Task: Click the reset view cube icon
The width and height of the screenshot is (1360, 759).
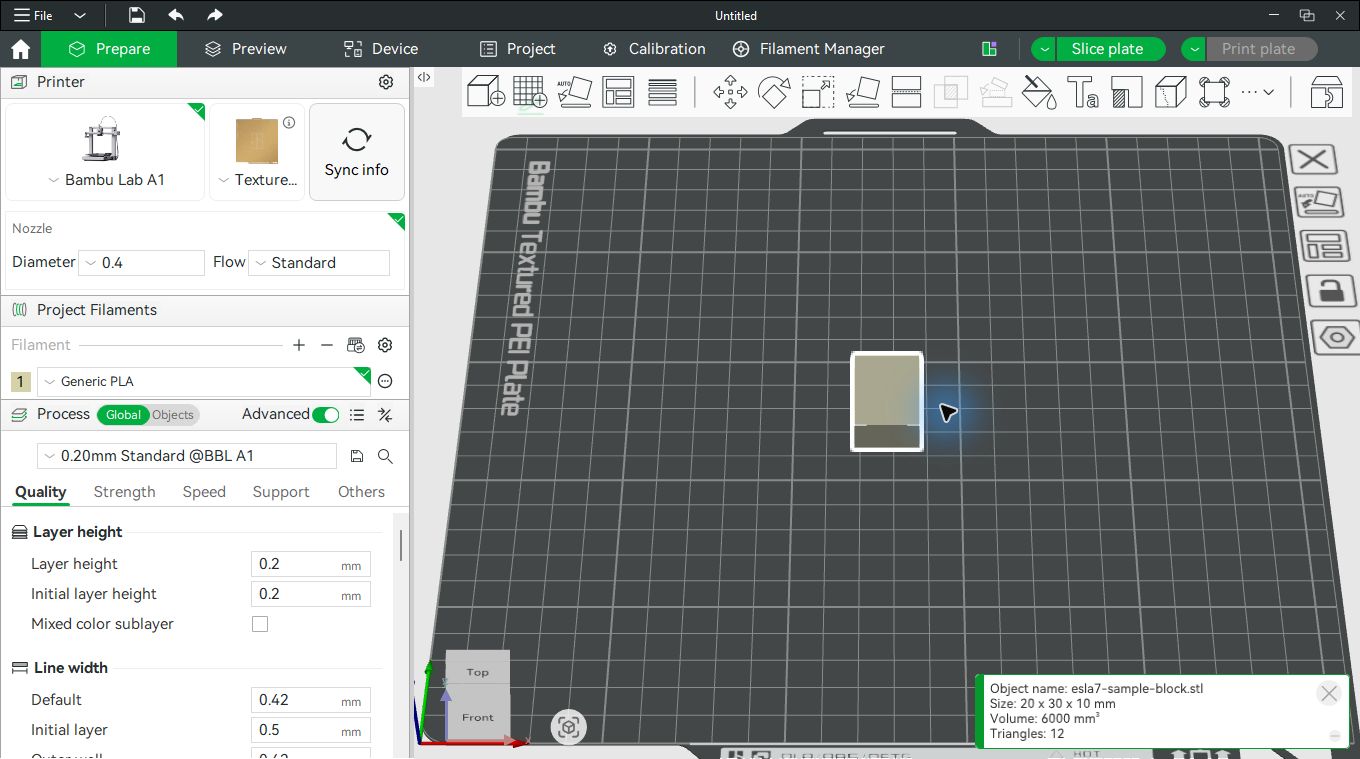Action: (569, 727)
